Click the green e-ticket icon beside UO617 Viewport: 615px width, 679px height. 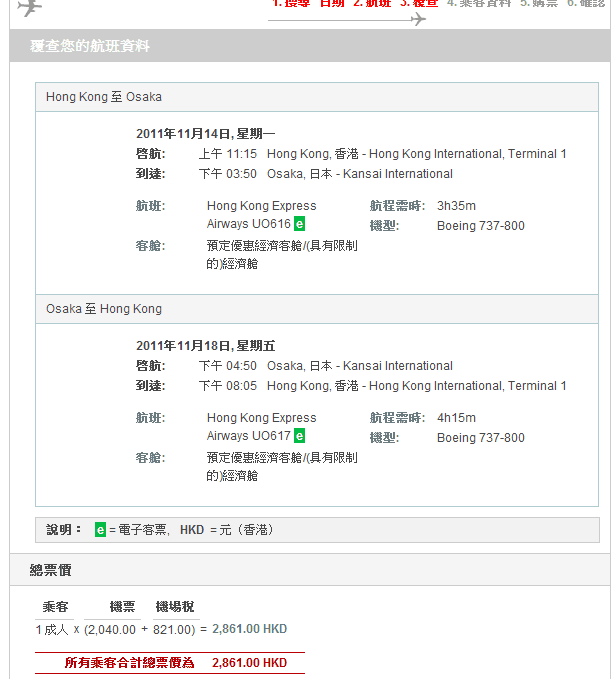[x=300, y=436]
